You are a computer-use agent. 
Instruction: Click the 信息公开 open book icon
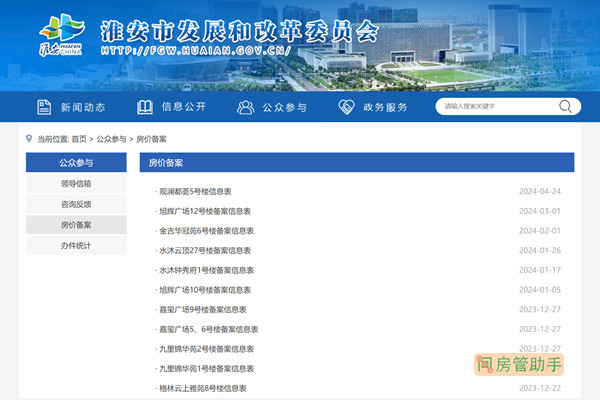[x=145, y=107]
